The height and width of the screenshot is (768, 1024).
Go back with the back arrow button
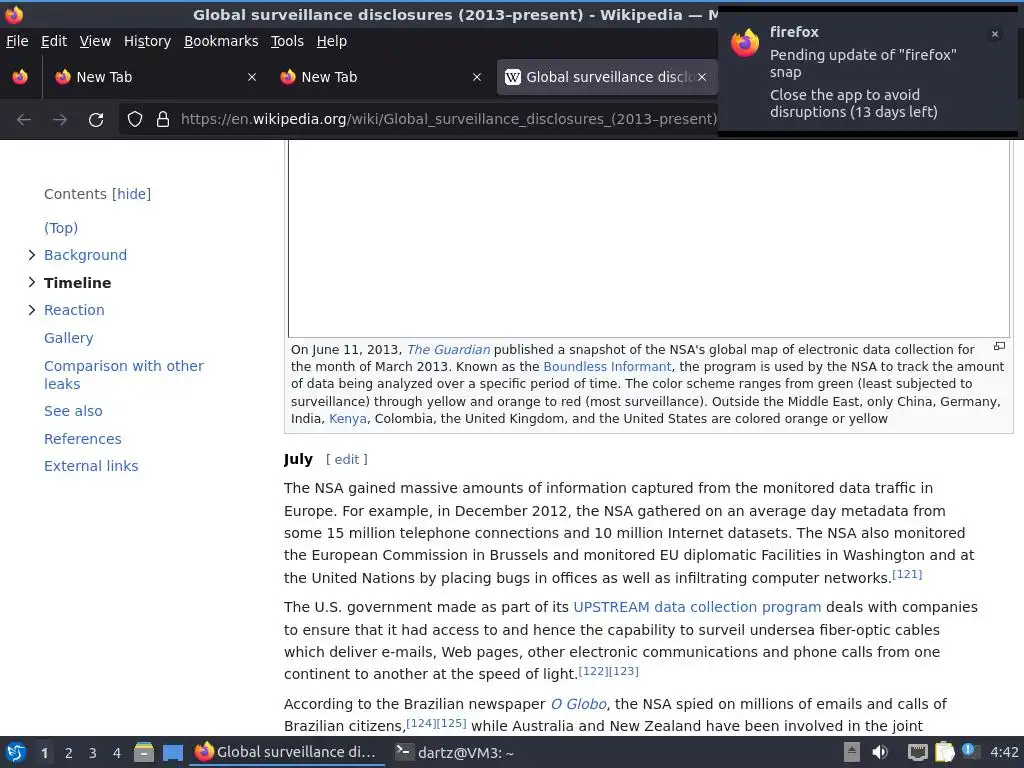(x=24, y=120)
